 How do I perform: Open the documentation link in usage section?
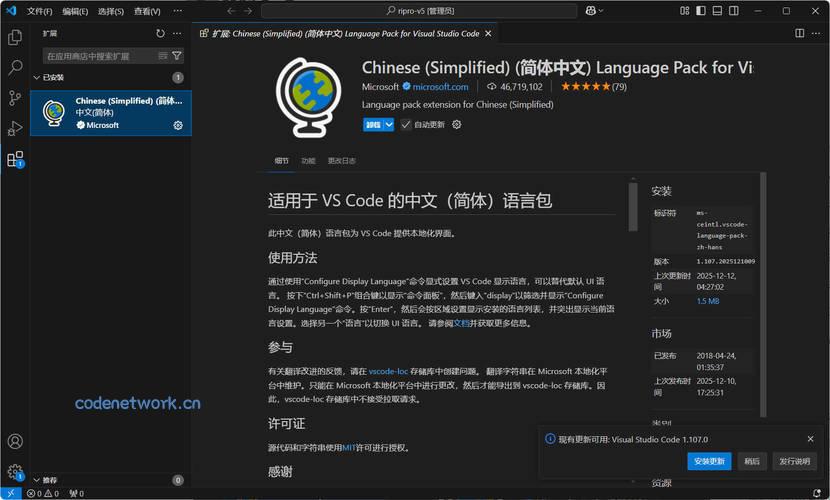pos(462,323)
